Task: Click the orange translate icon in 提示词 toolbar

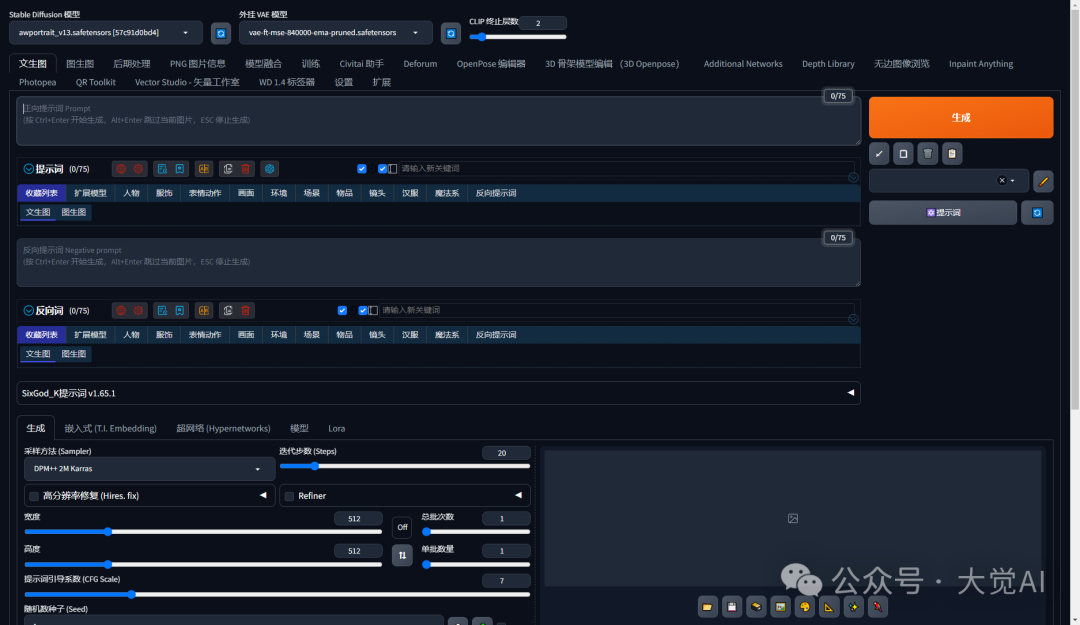Action: [x=204, y=169]
